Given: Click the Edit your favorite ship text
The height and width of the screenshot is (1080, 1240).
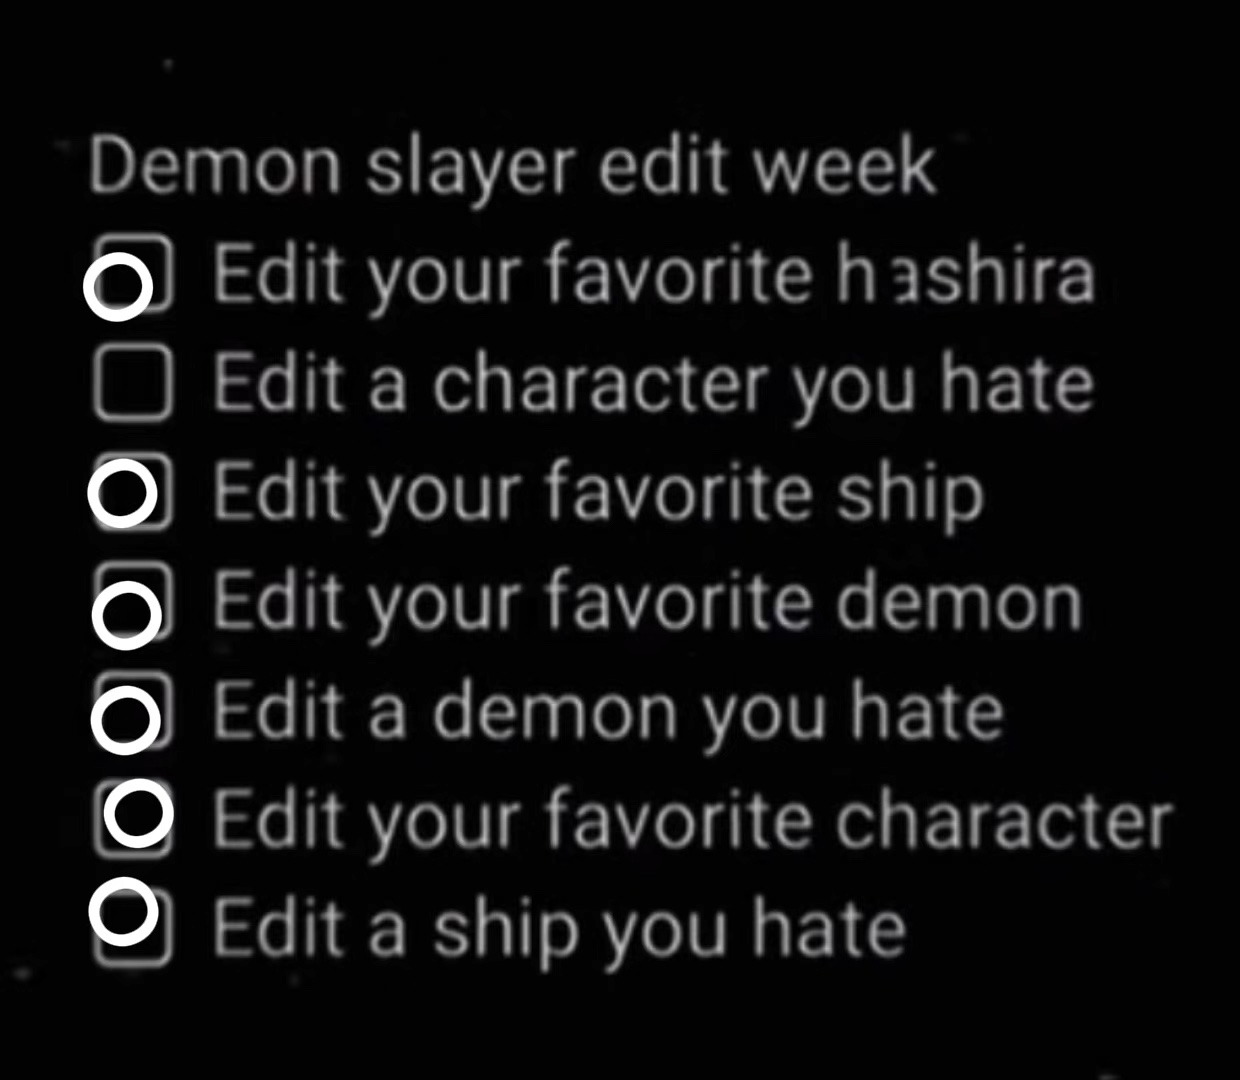Looking at the screenshot, I should click(x=598, y=494).
